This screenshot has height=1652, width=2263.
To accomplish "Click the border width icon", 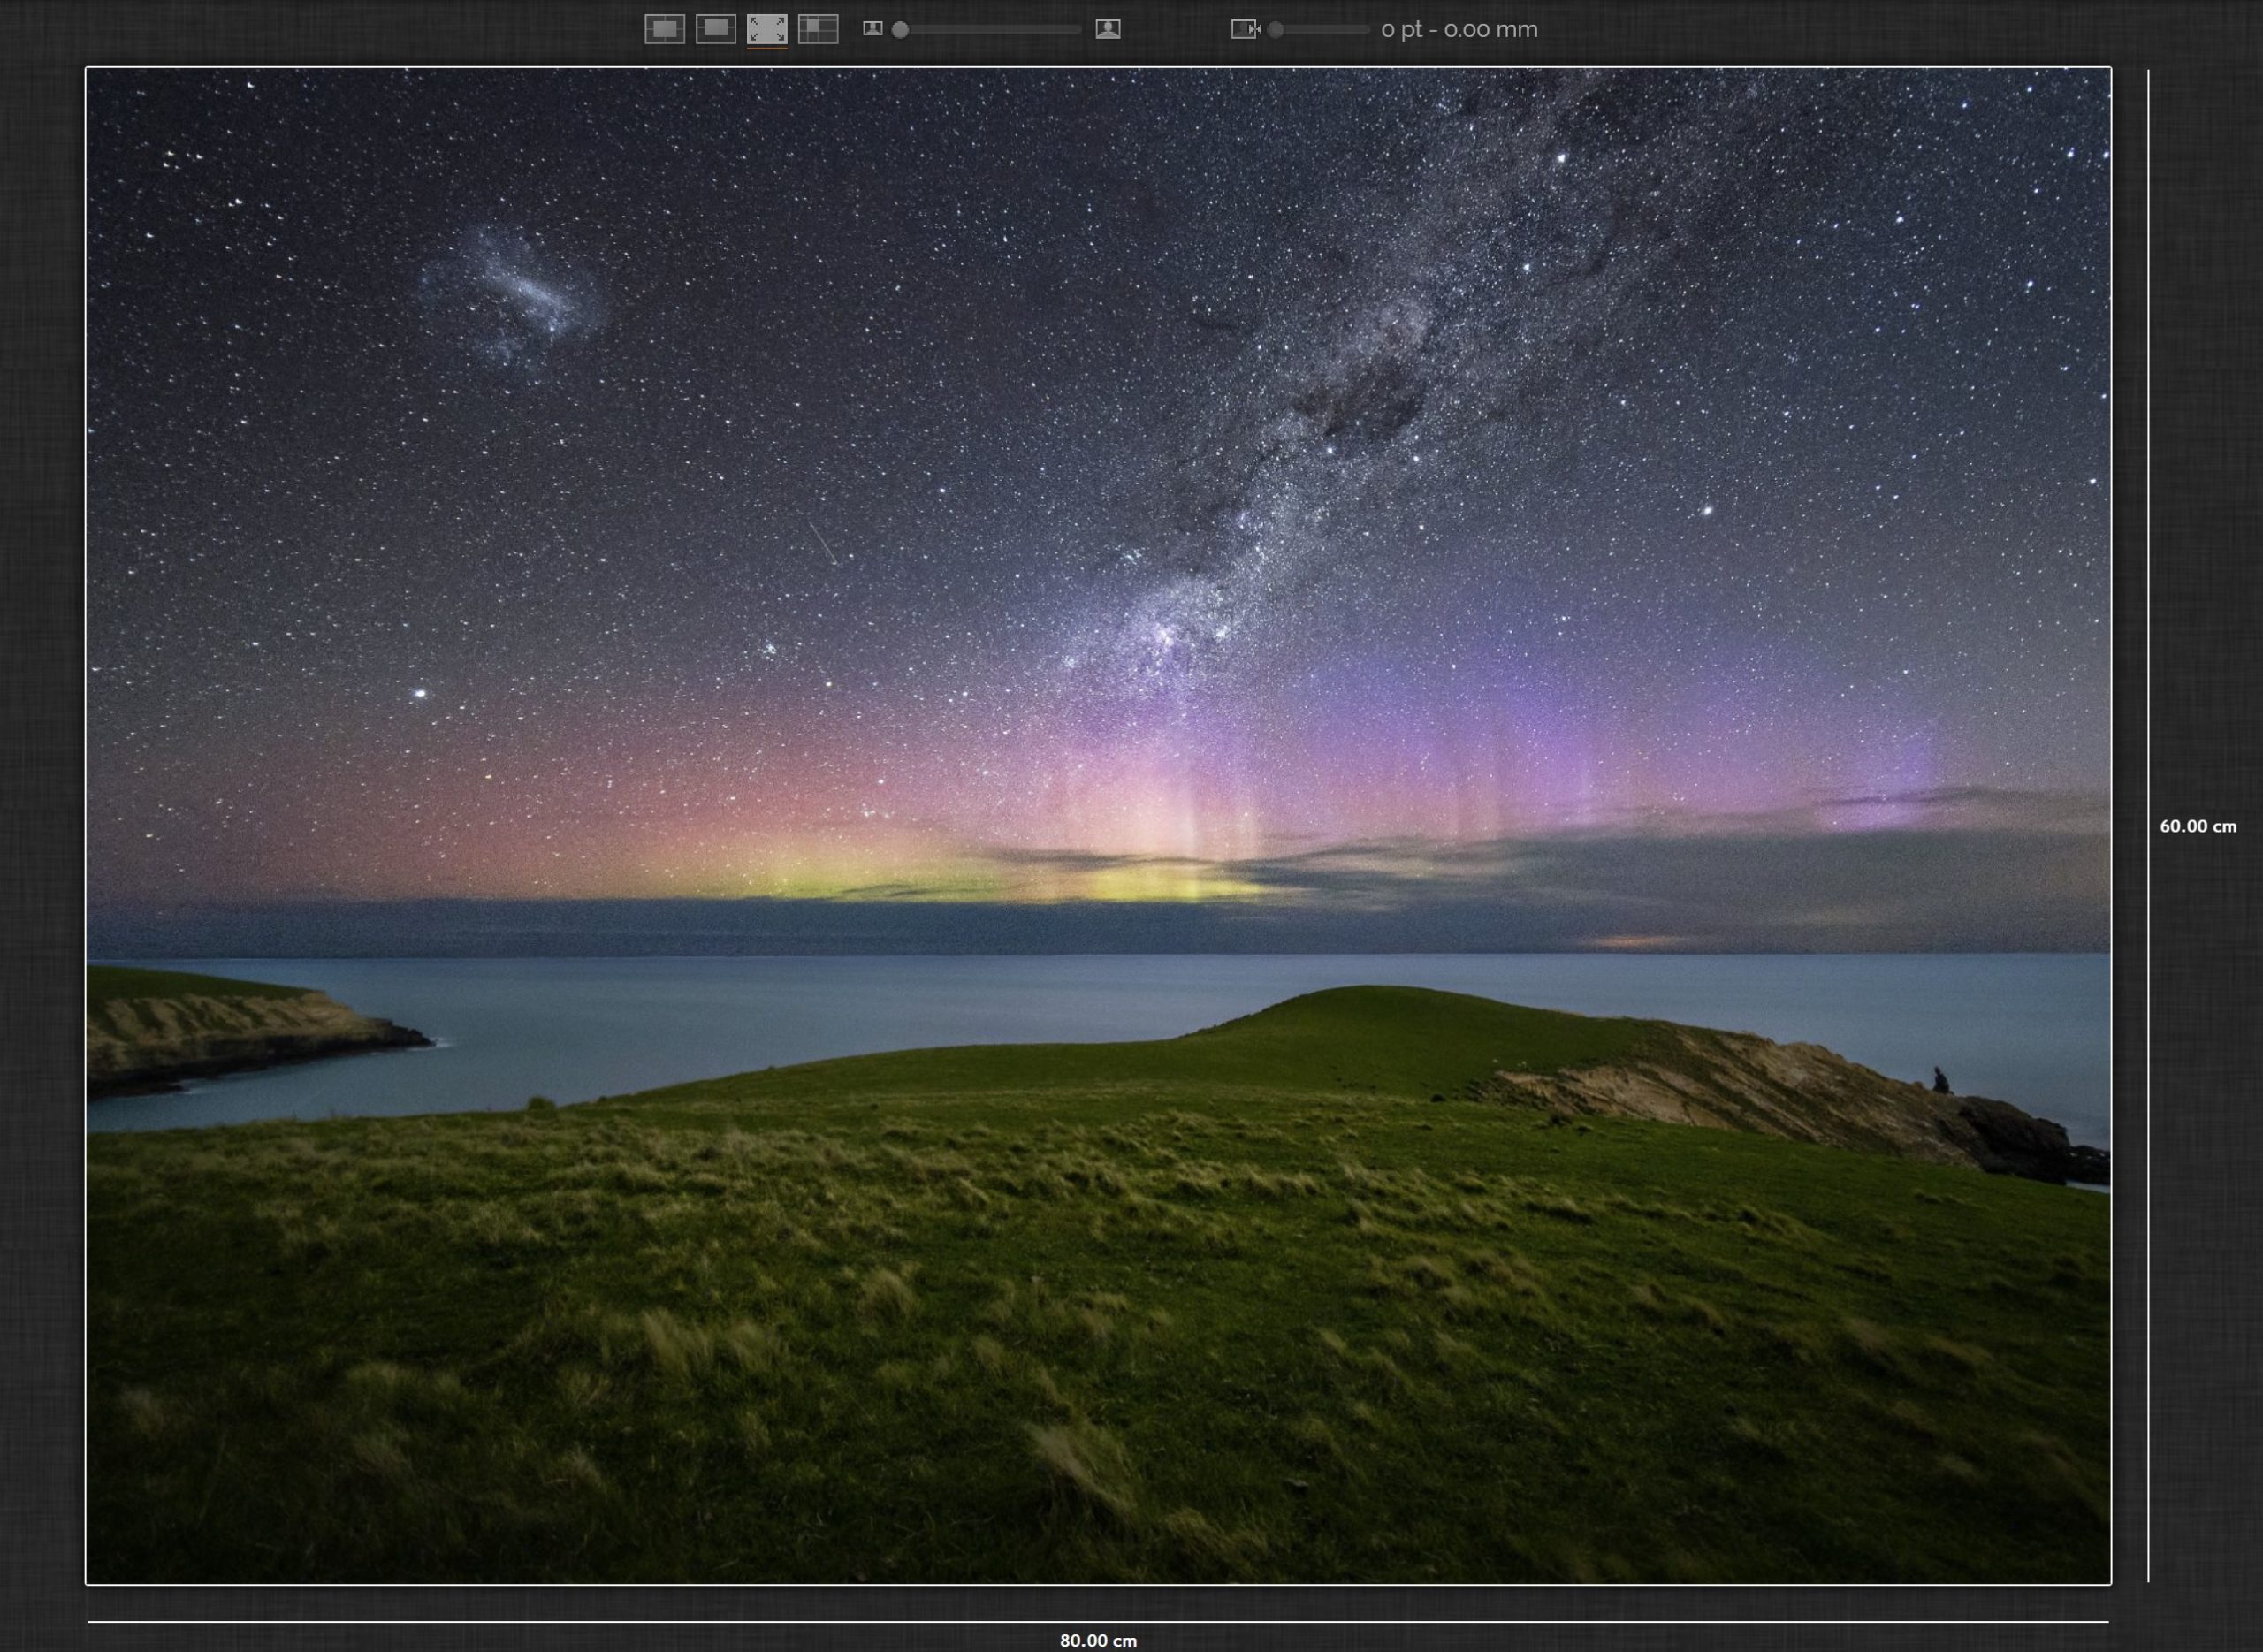I will (1245, 29).
